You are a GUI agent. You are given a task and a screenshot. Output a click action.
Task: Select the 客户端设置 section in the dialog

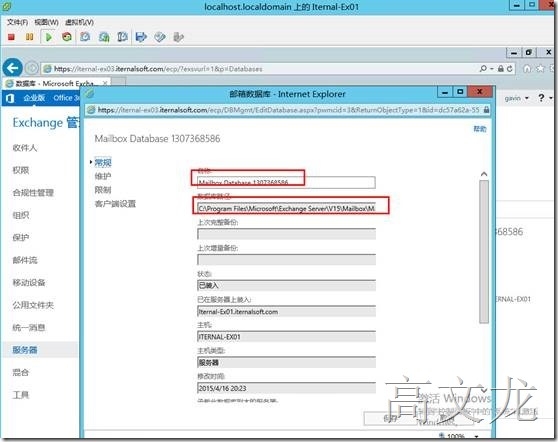115,204
